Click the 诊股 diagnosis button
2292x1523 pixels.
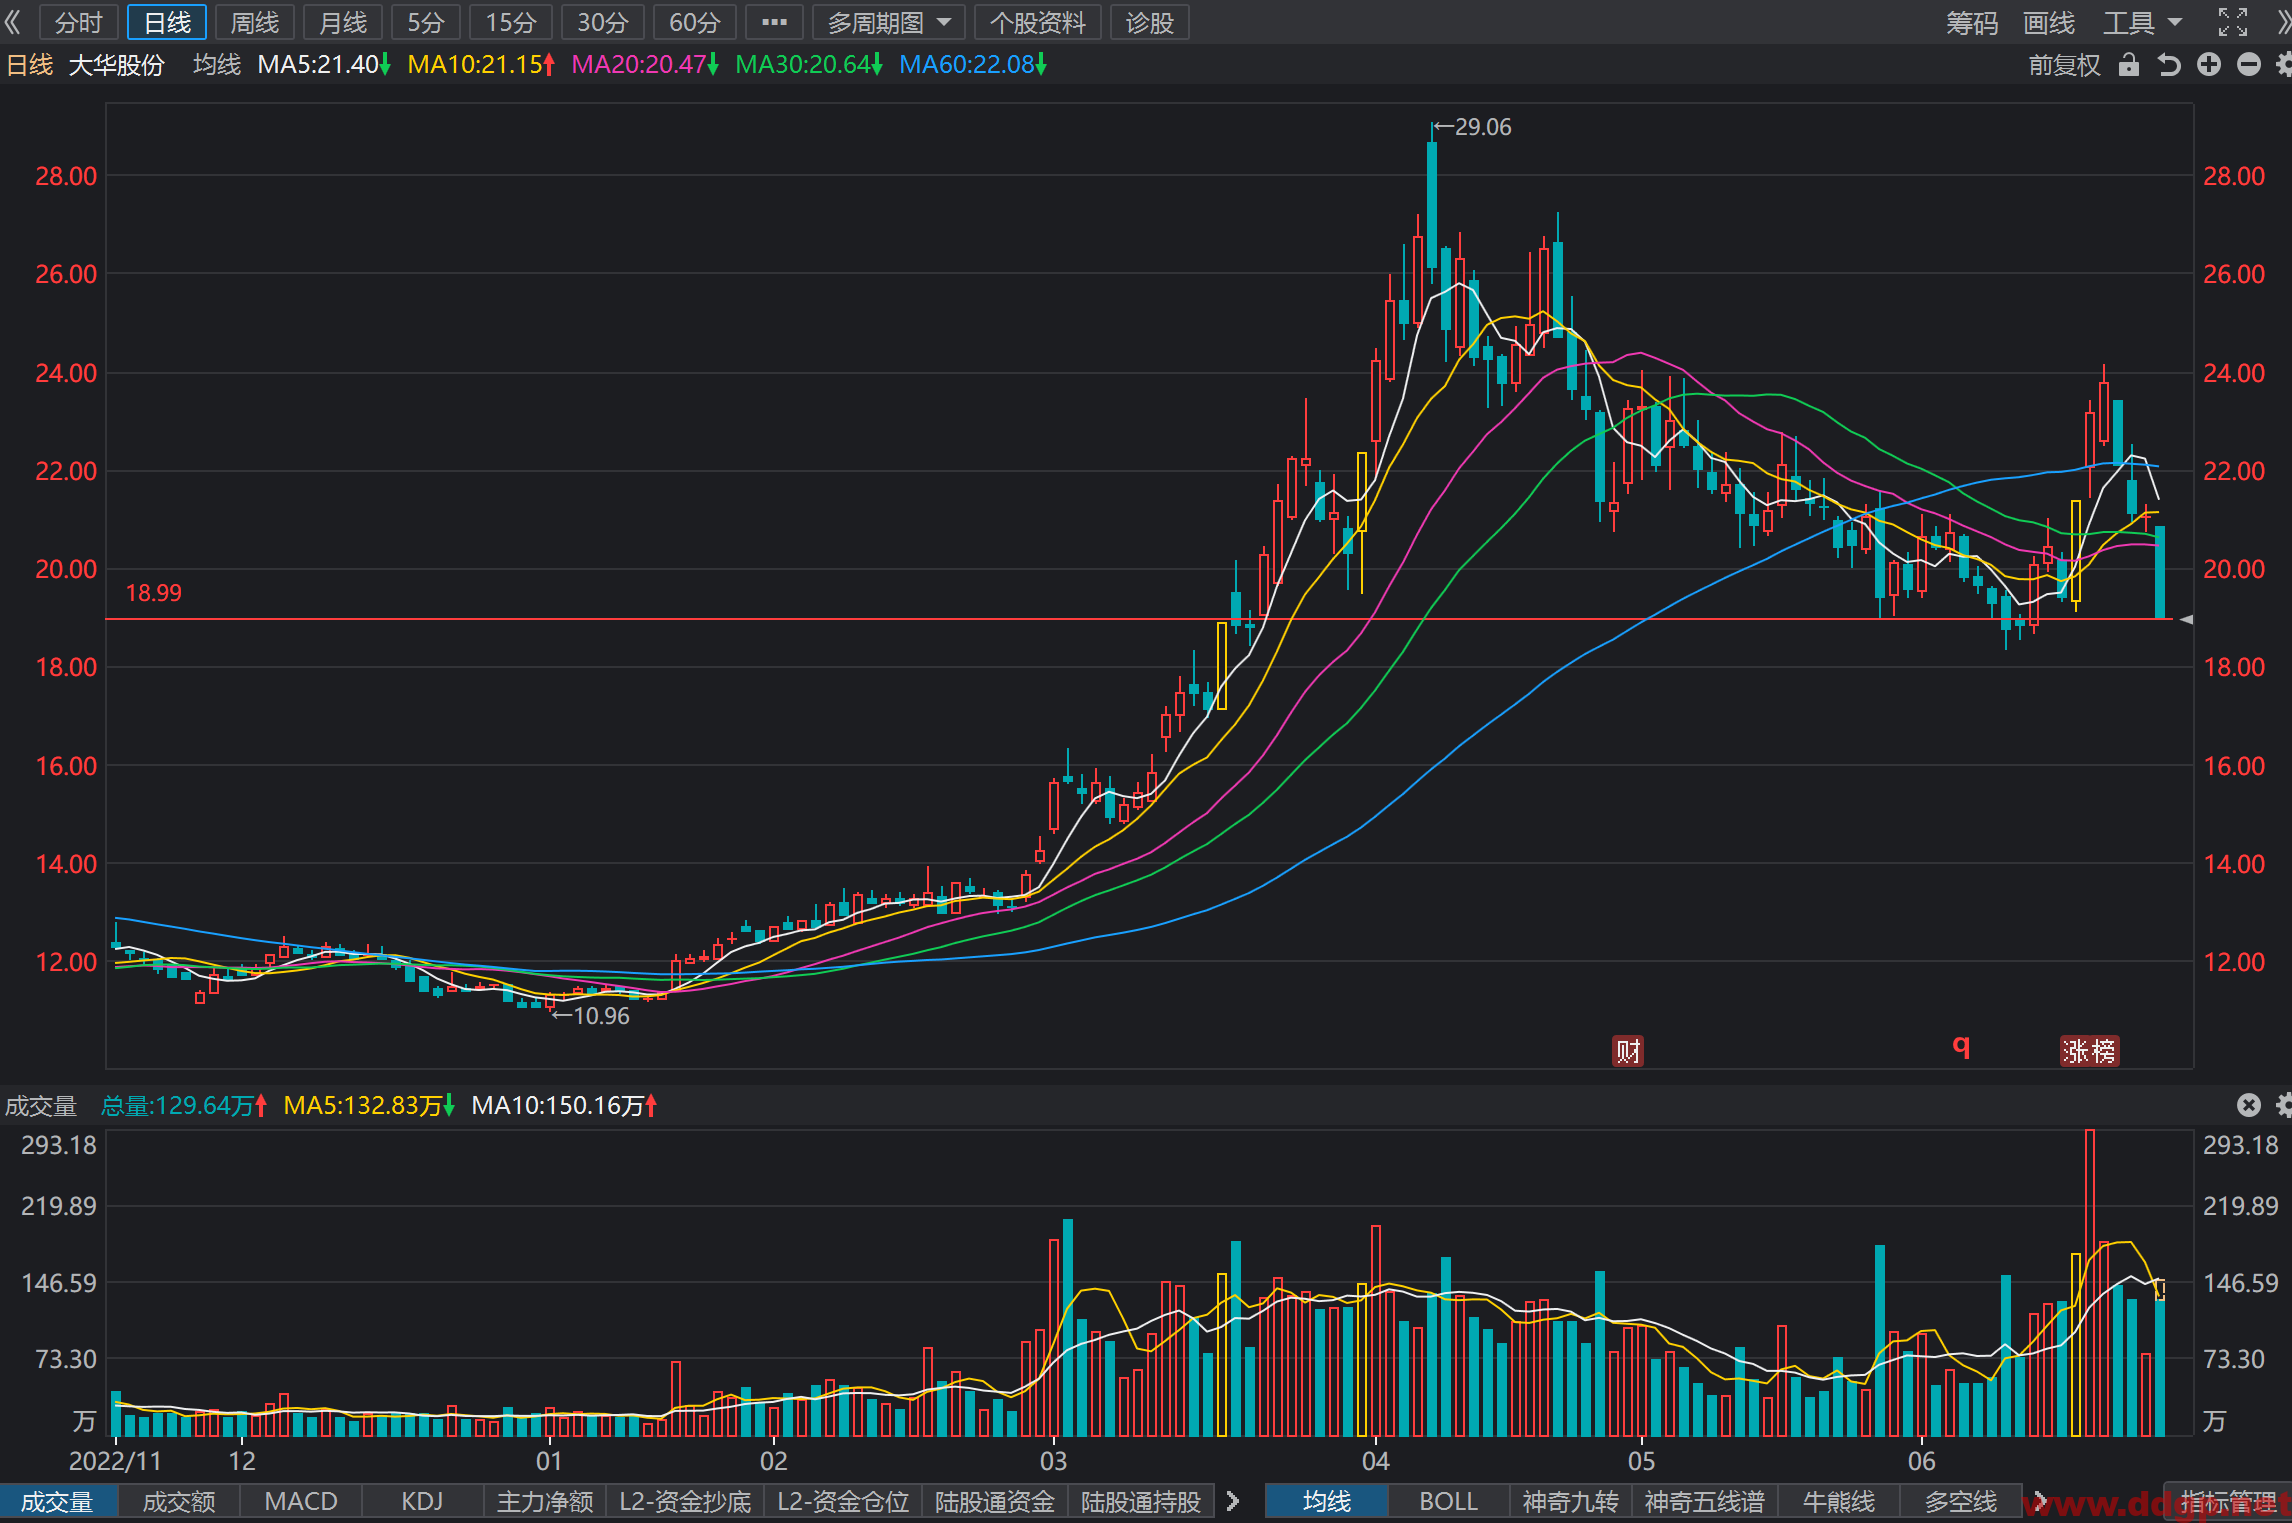(1149, 22)
